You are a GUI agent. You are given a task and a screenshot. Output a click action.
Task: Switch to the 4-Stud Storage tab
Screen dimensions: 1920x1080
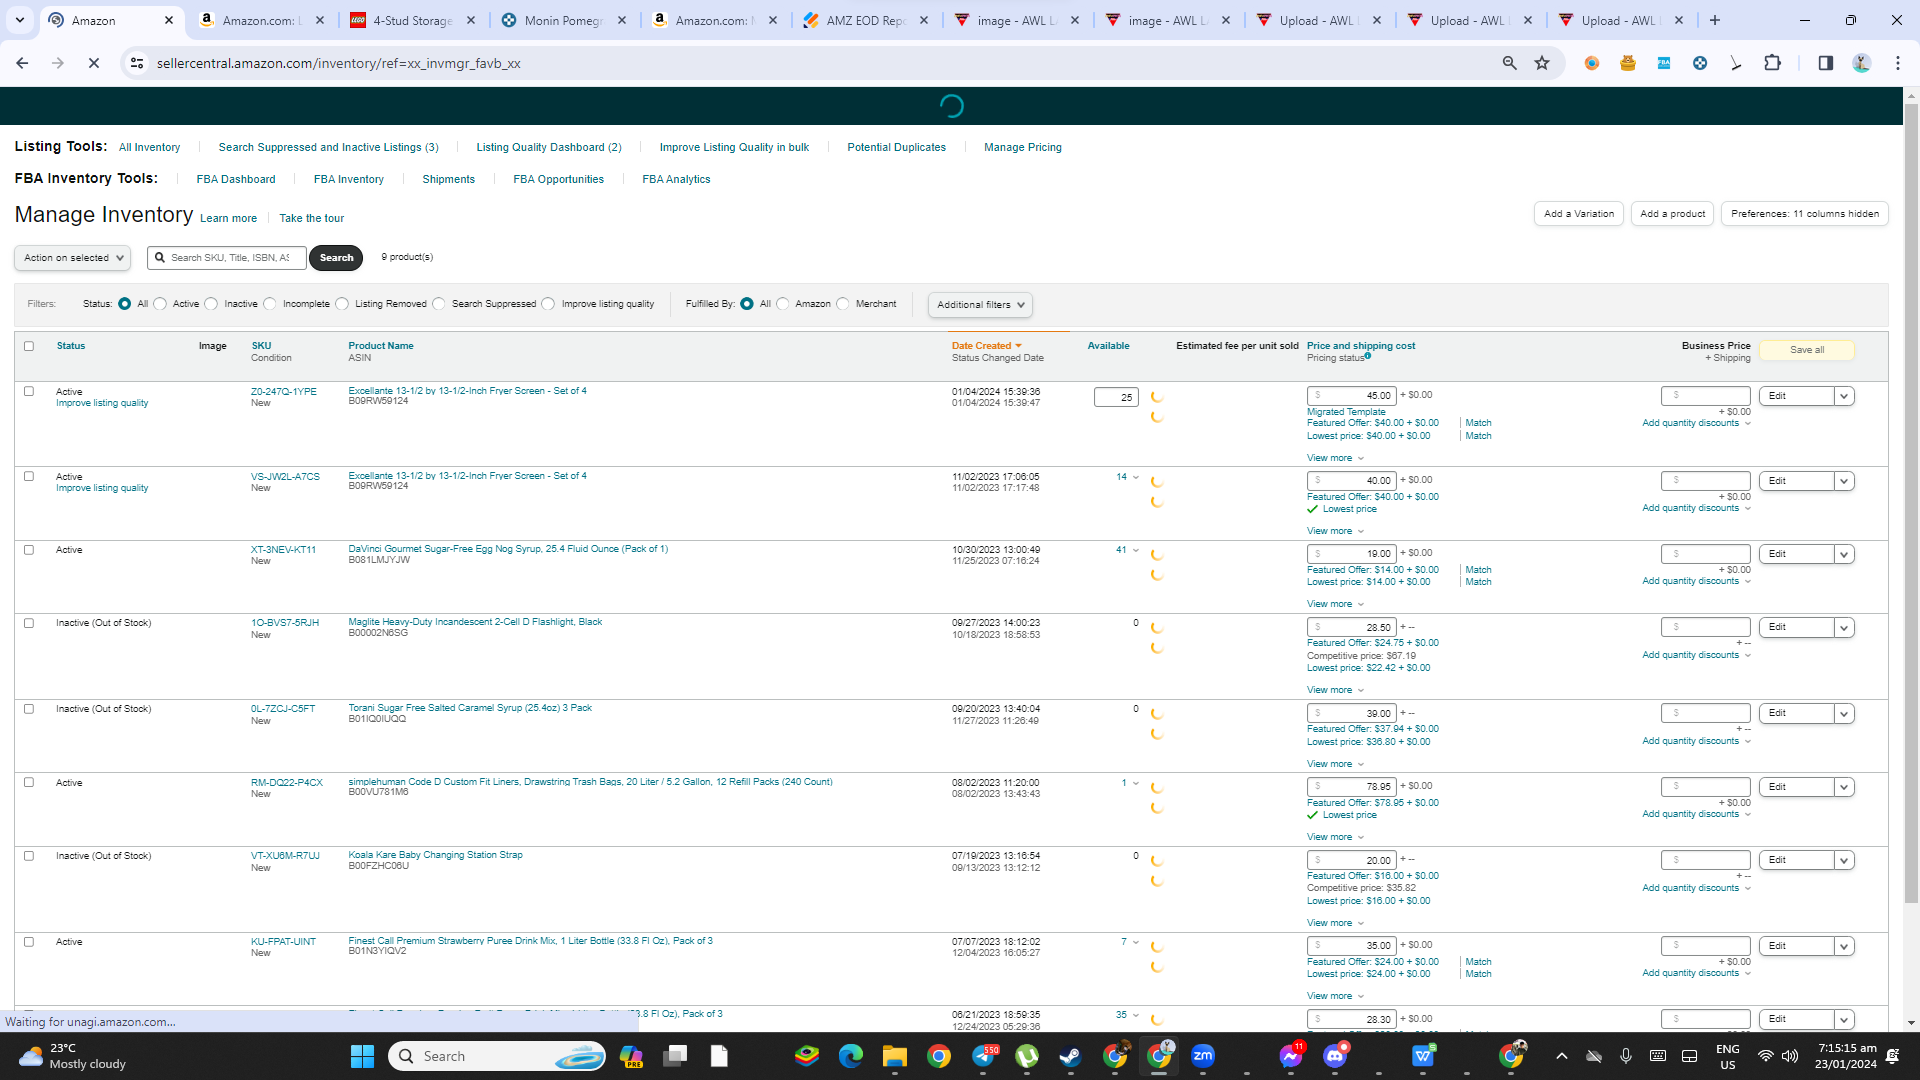pyautogui.click(x=413, y=20)
